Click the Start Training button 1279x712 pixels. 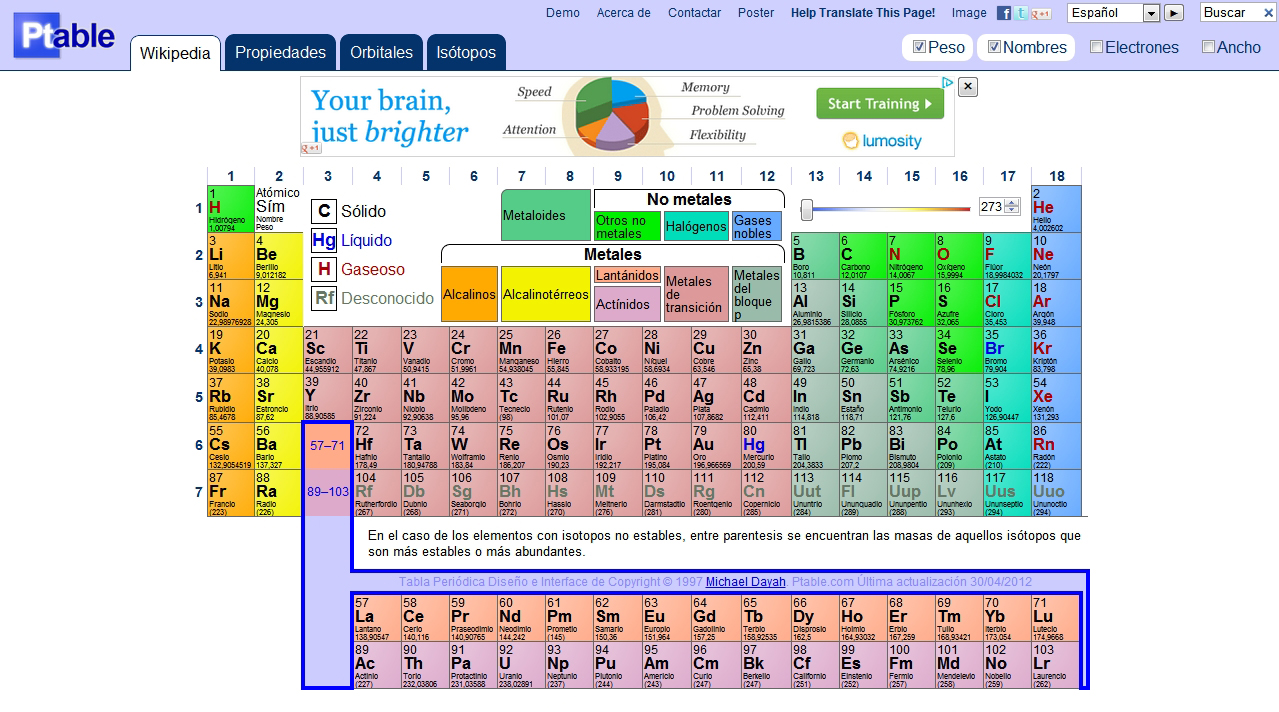879,104
